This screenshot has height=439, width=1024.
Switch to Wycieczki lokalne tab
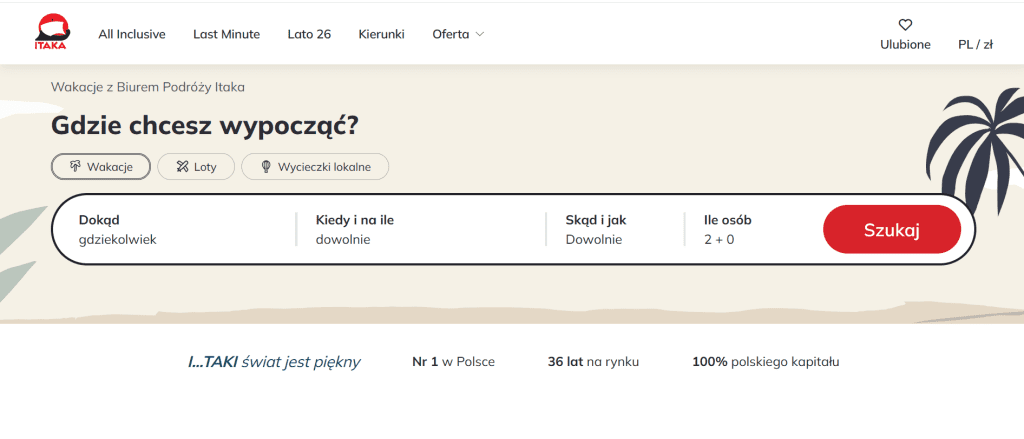tap(315, 166)
